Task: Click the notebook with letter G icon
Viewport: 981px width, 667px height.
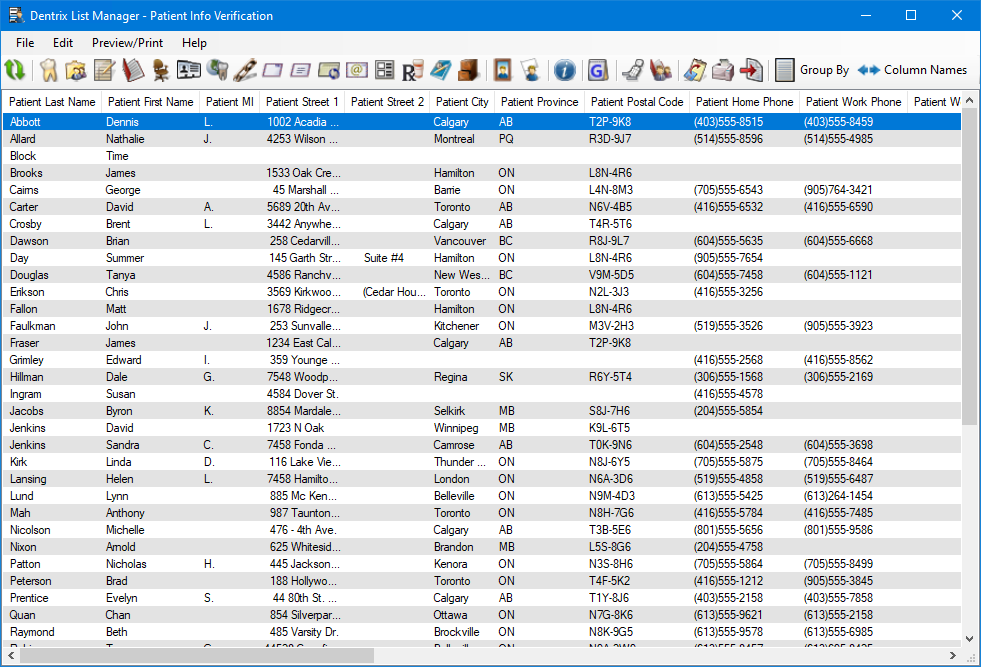Action: coord(598,69)
